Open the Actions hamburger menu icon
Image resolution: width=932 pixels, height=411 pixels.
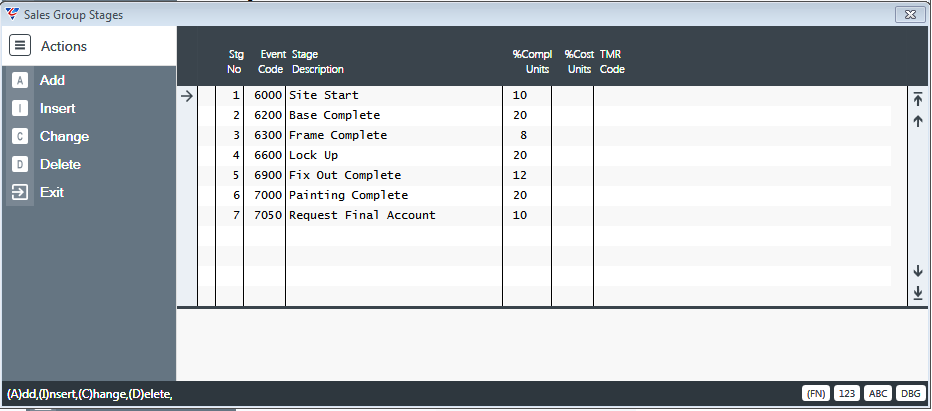pyautogui.click(x=20, y=45)
